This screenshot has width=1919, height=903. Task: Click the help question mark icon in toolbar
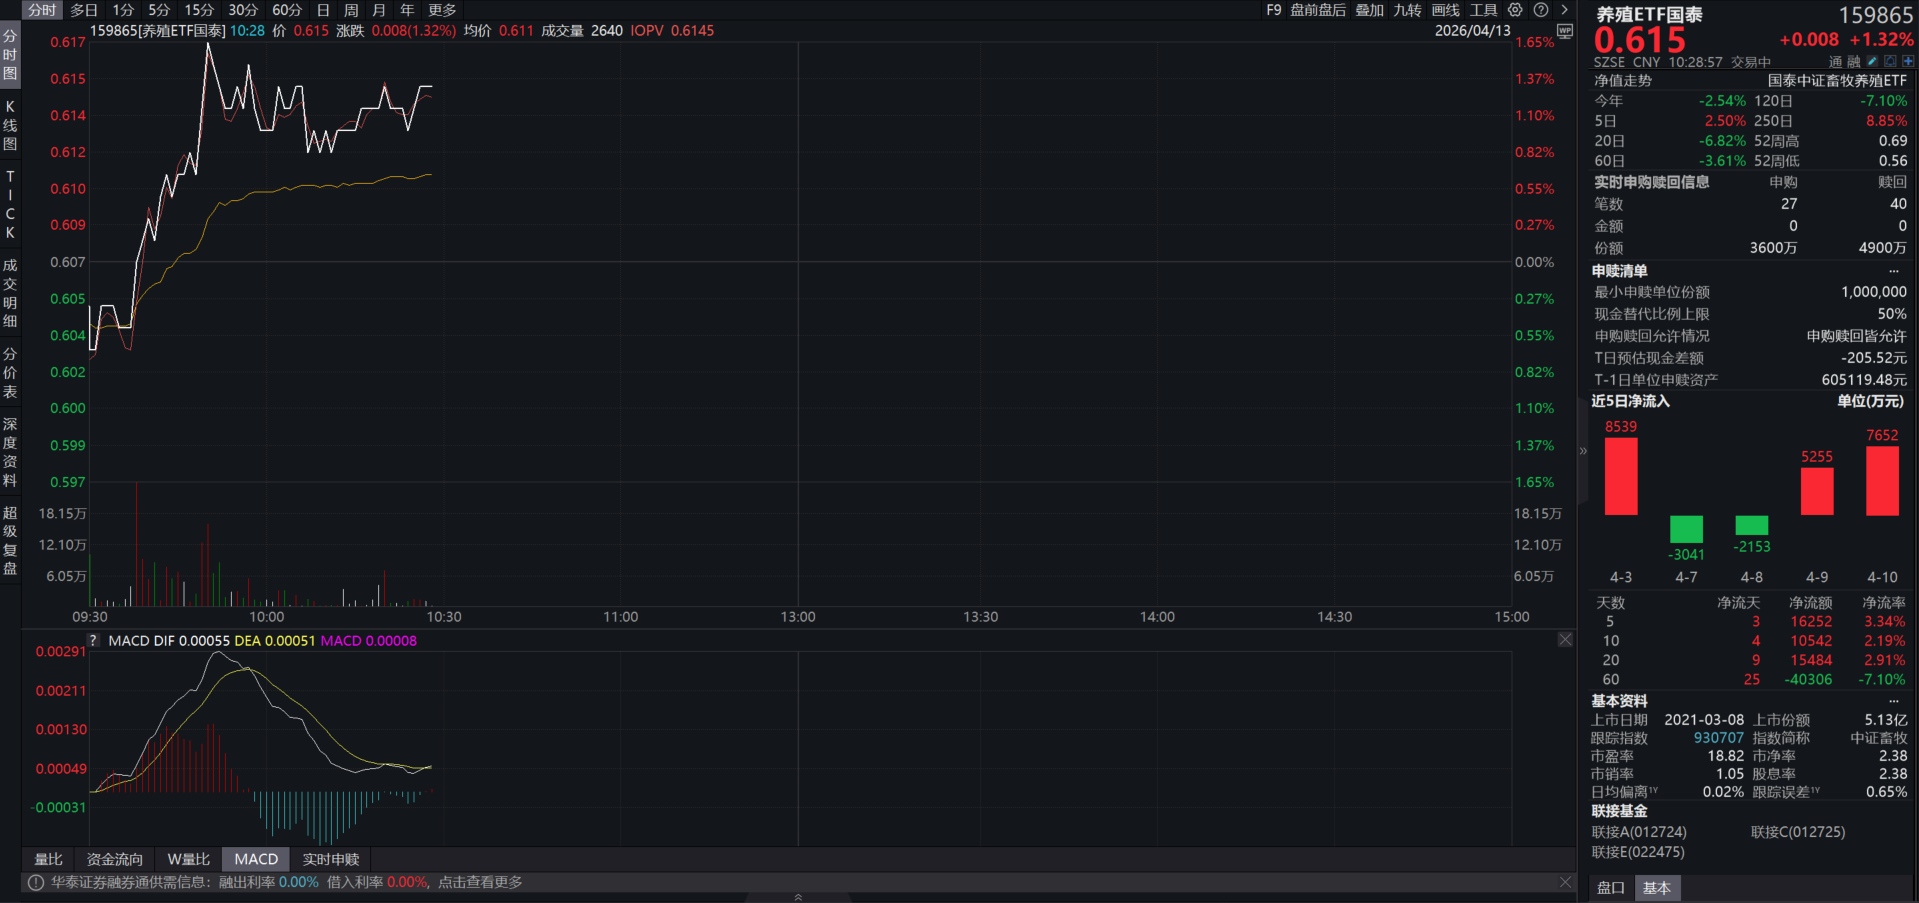[x=1541, y=10]
